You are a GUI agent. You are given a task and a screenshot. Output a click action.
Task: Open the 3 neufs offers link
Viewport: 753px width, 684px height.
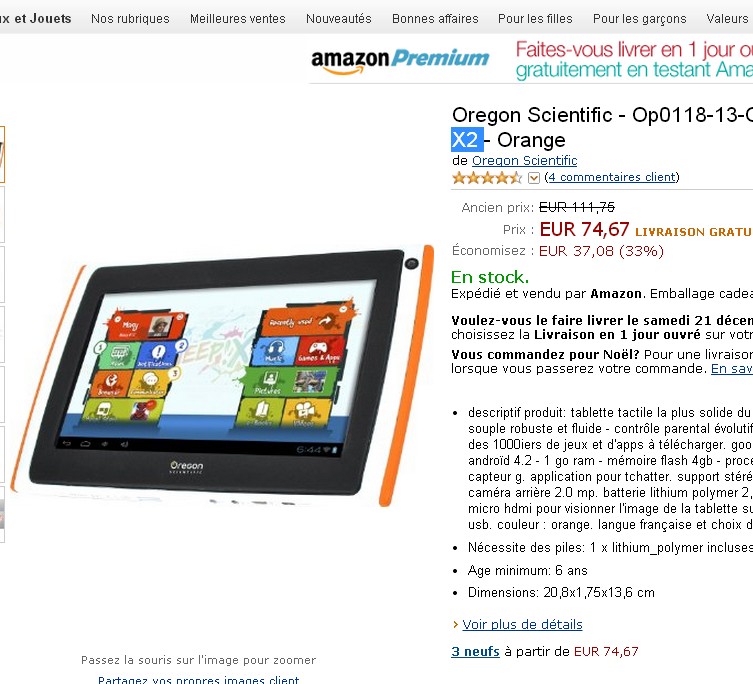pos(475,651)
